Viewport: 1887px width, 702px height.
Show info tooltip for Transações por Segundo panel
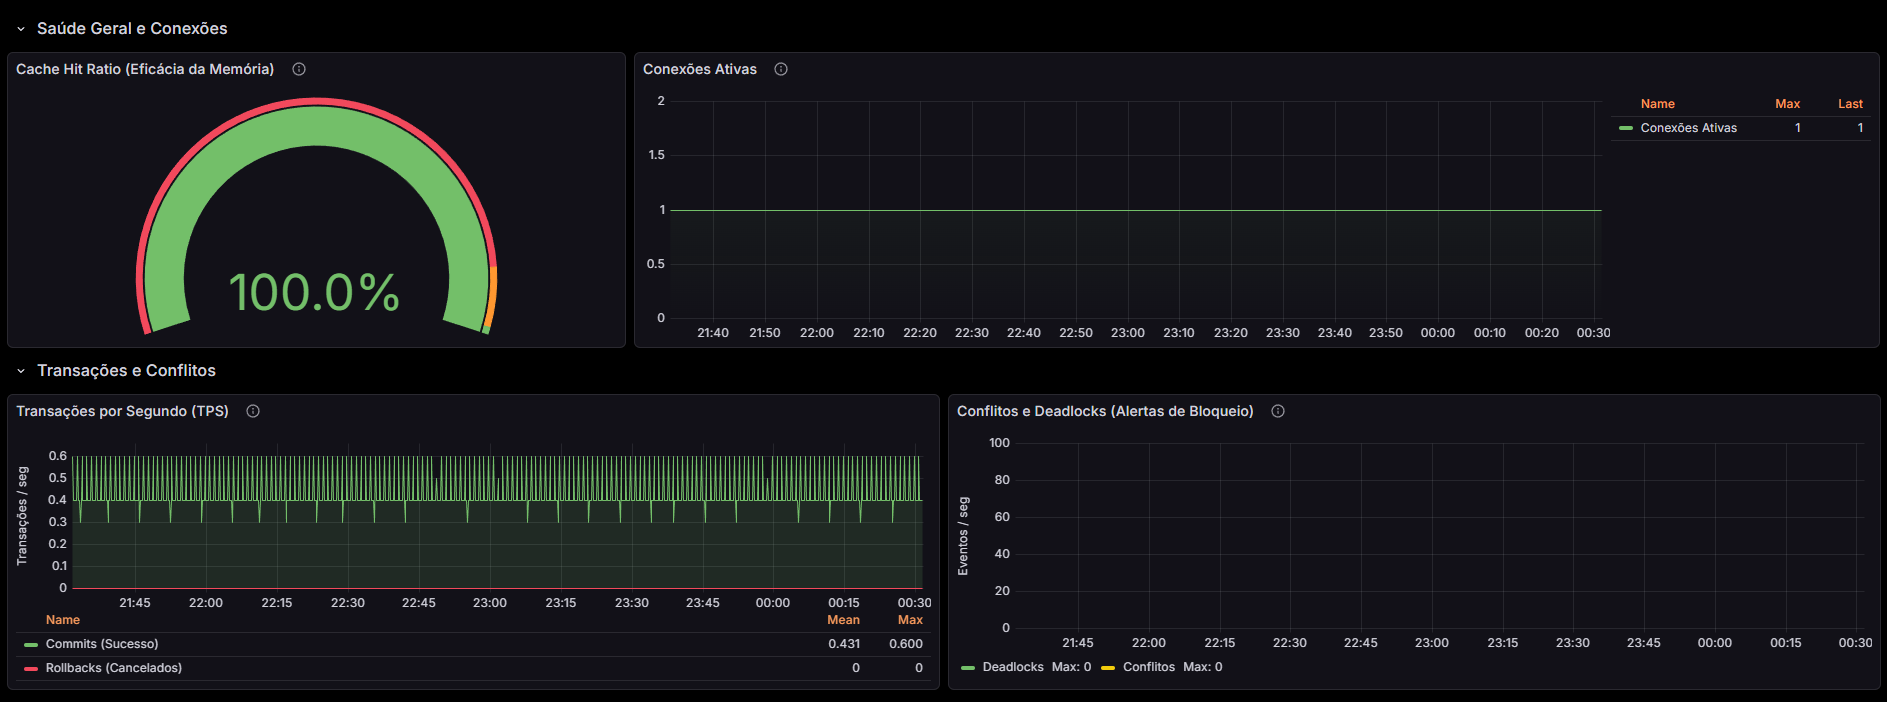[x=253, y=411]
